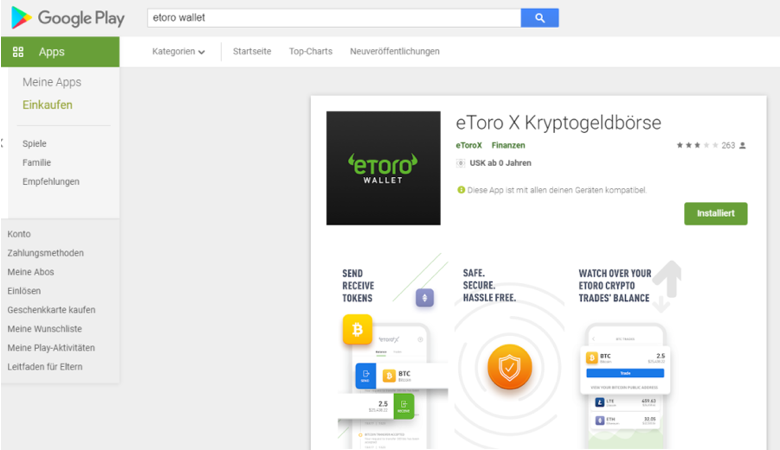Click the reviewers person icon
Image resolution: width=780 pixels, height=450 pixels.
point(742,145)
